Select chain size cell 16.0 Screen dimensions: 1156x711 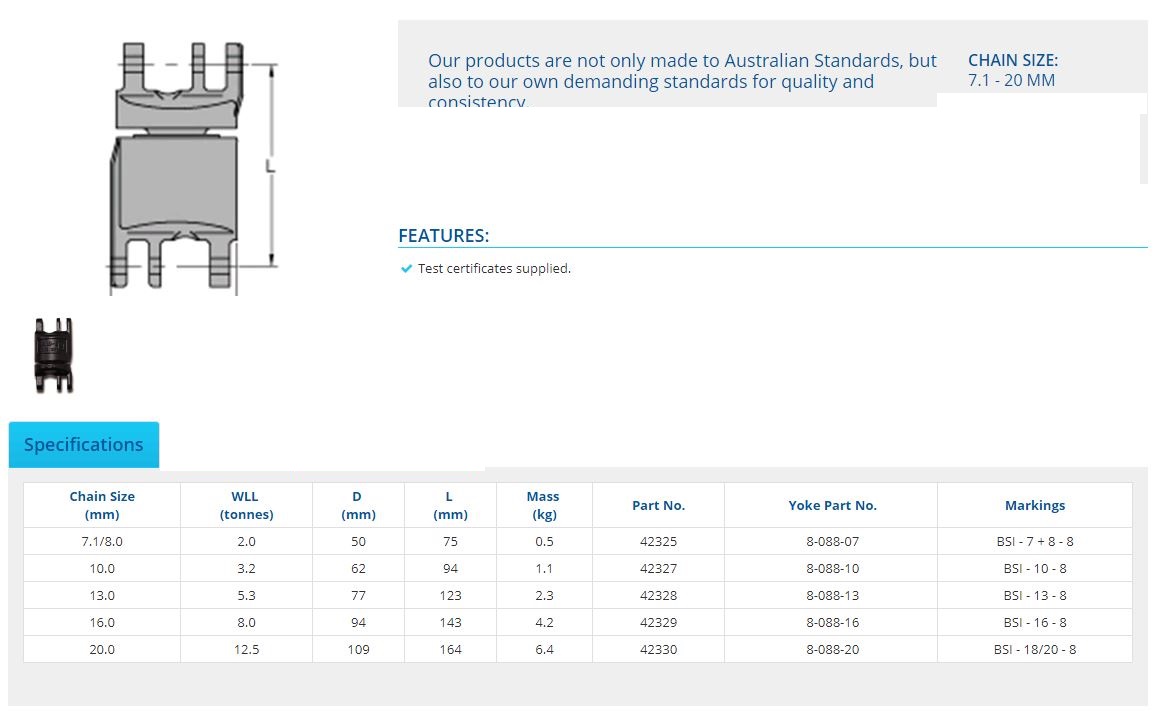[102, 622]
